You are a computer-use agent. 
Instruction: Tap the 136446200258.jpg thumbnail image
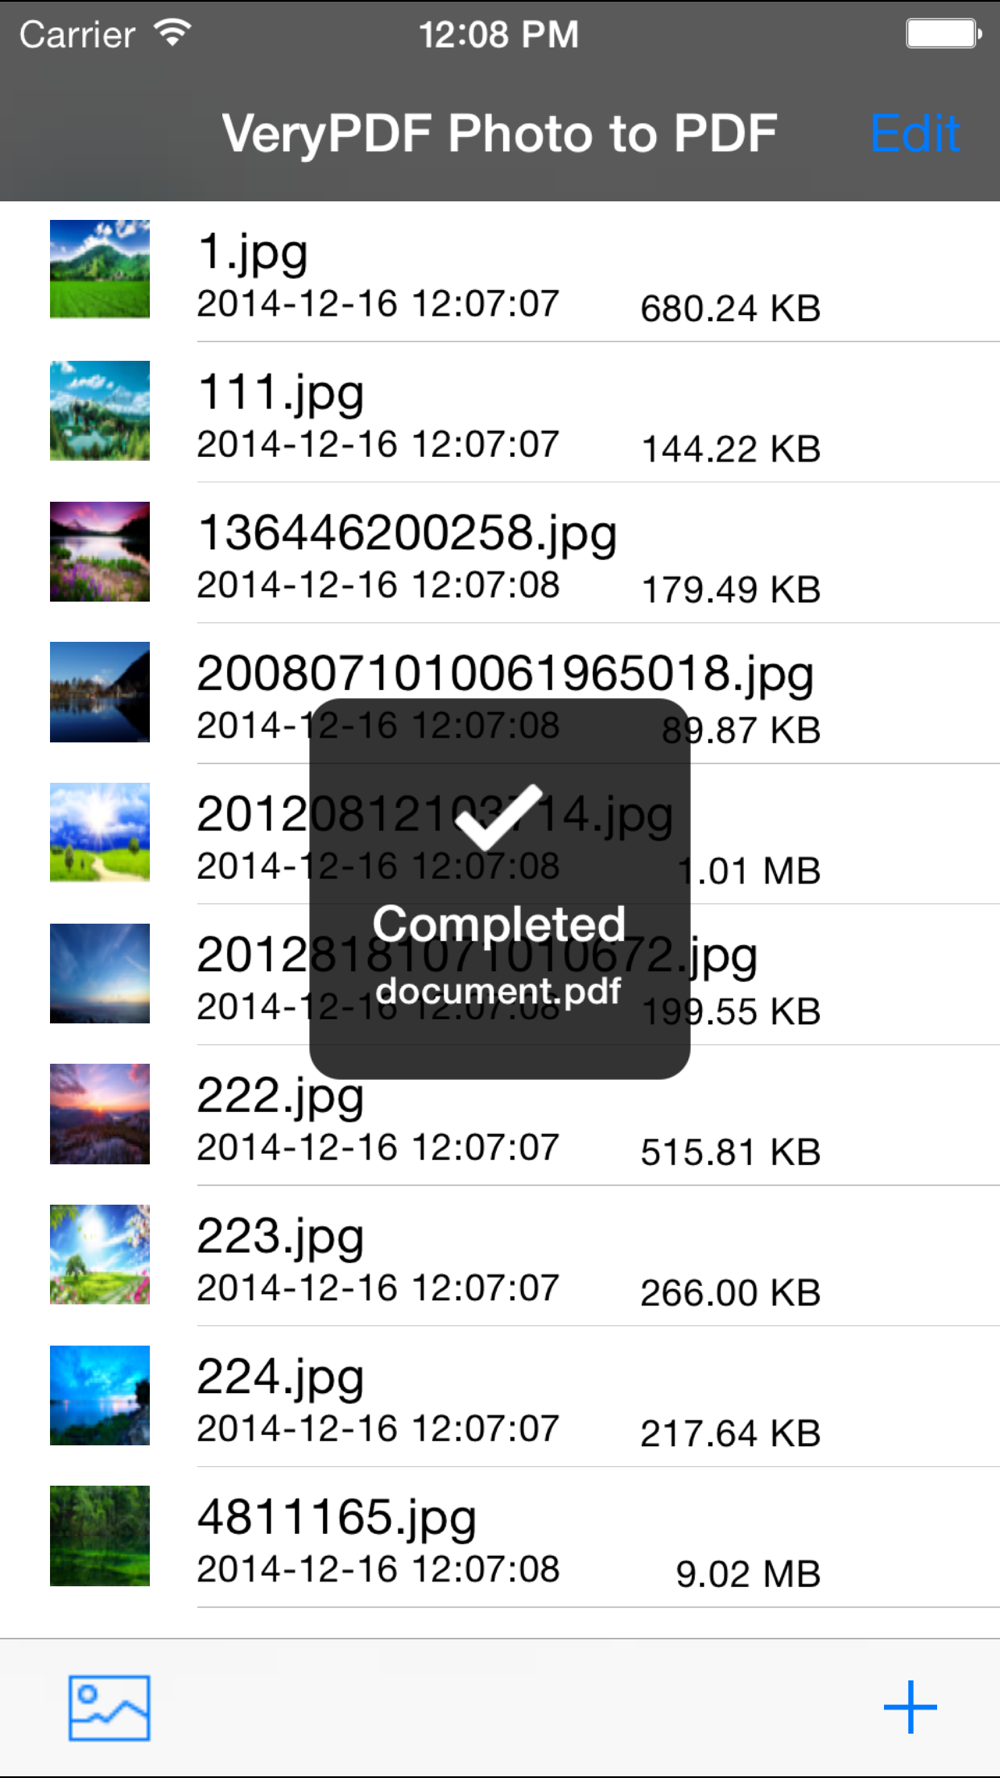[100, 551]
